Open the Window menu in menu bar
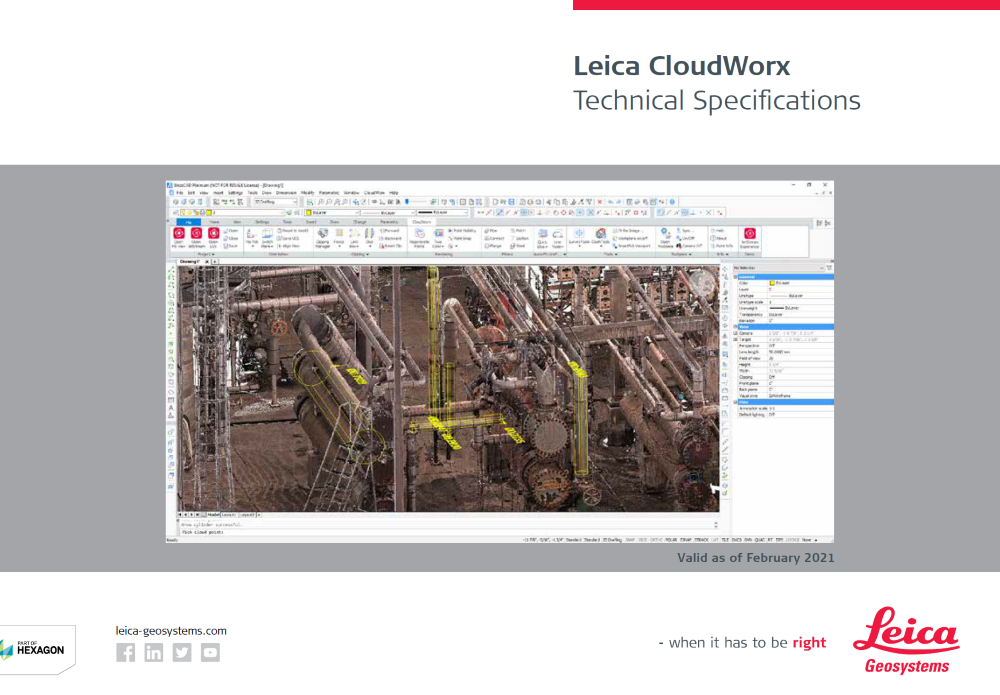Image resolution: width=1000 pixels, height=695 pixels. click(x=351, y=193)
